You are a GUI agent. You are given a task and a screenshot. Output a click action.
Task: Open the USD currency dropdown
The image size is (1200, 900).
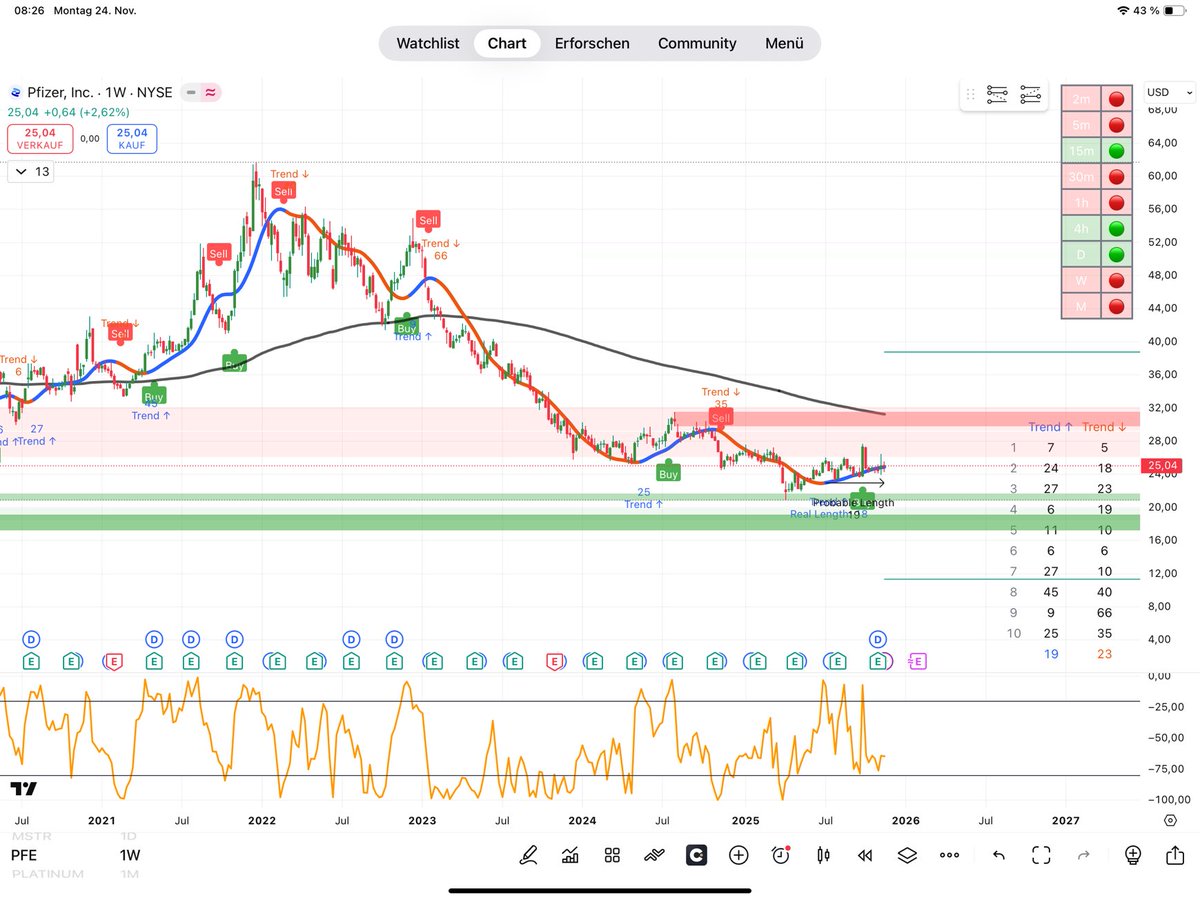point(1169,92)
